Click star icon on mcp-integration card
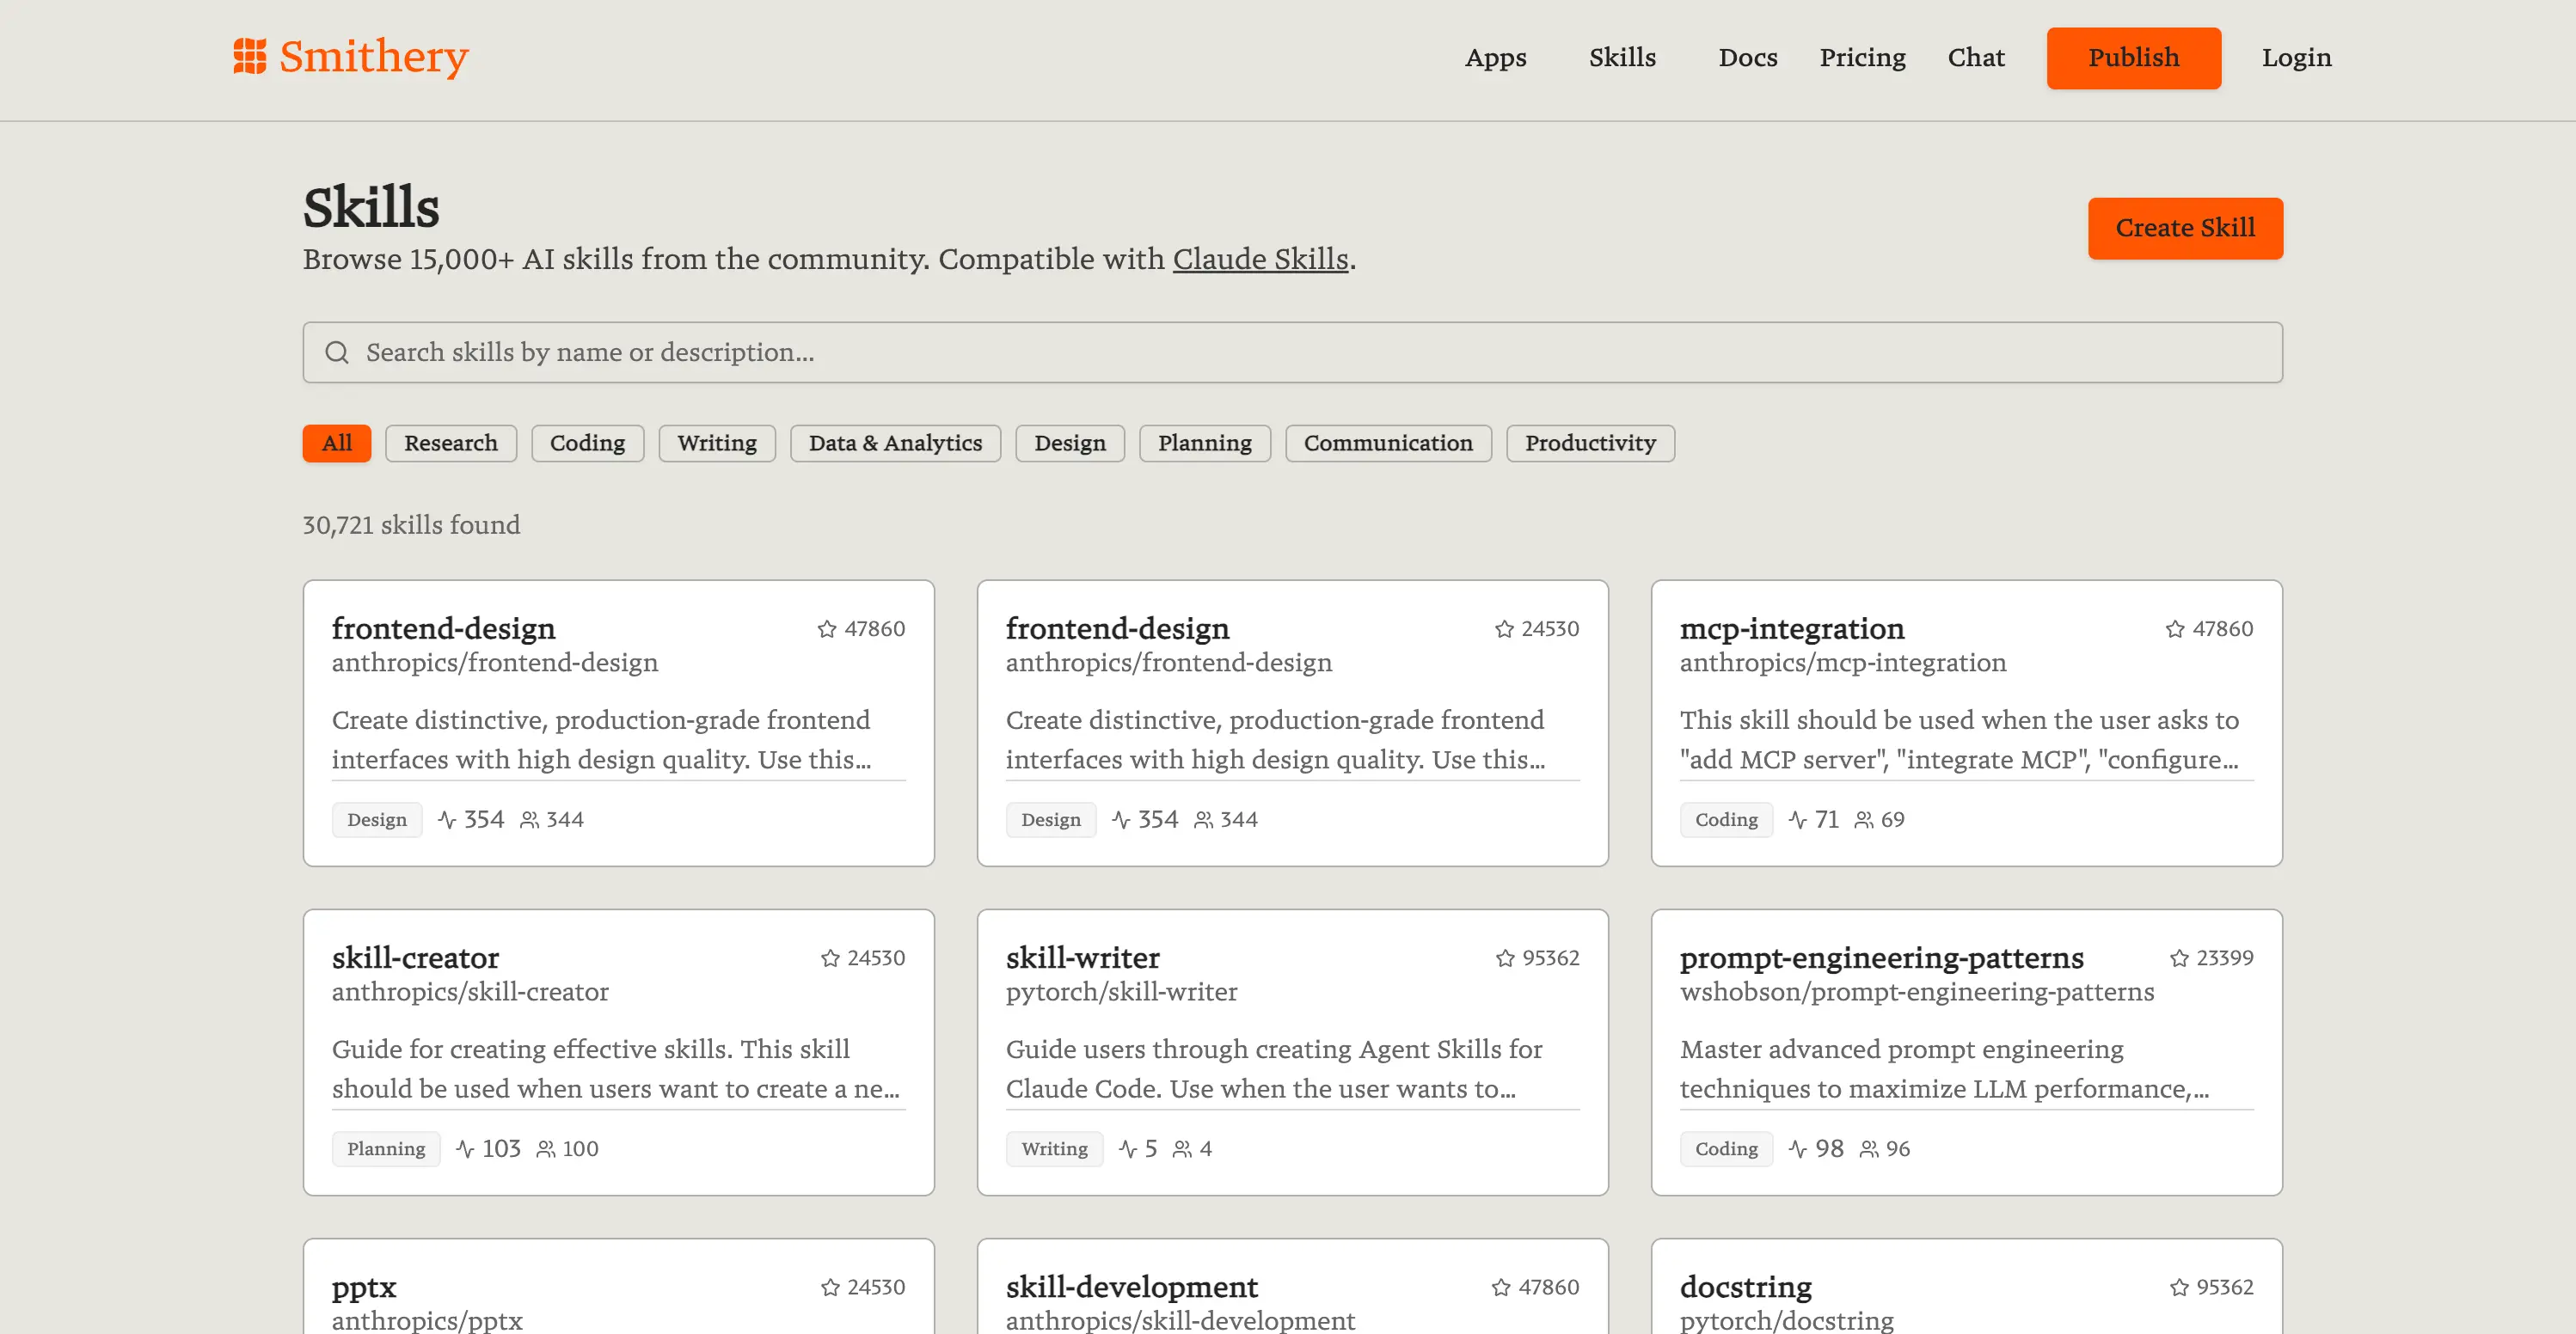Screen dimensions: 2576x1334 tap(2174, 629)
